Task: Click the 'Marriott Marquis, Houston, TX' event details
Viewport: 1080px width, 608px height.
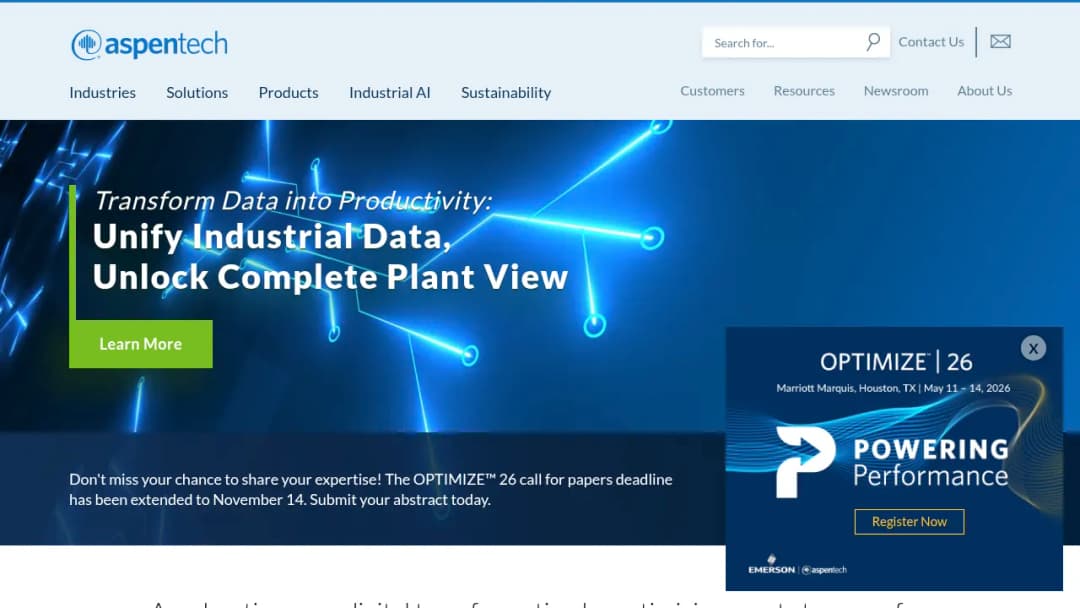Action: click(x=893, y=388)
